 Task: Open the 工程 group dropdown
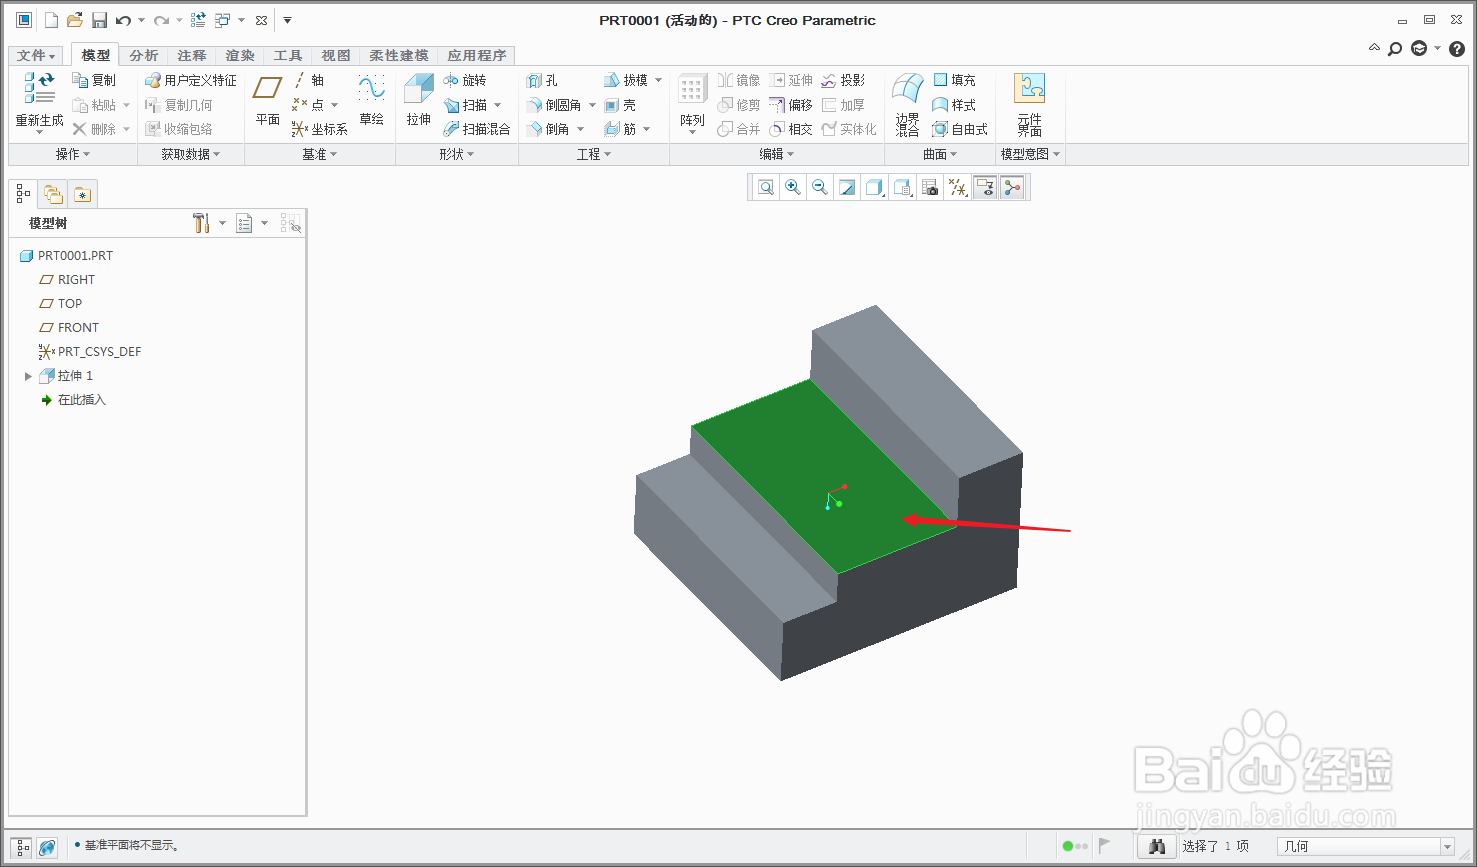[594, 154]
